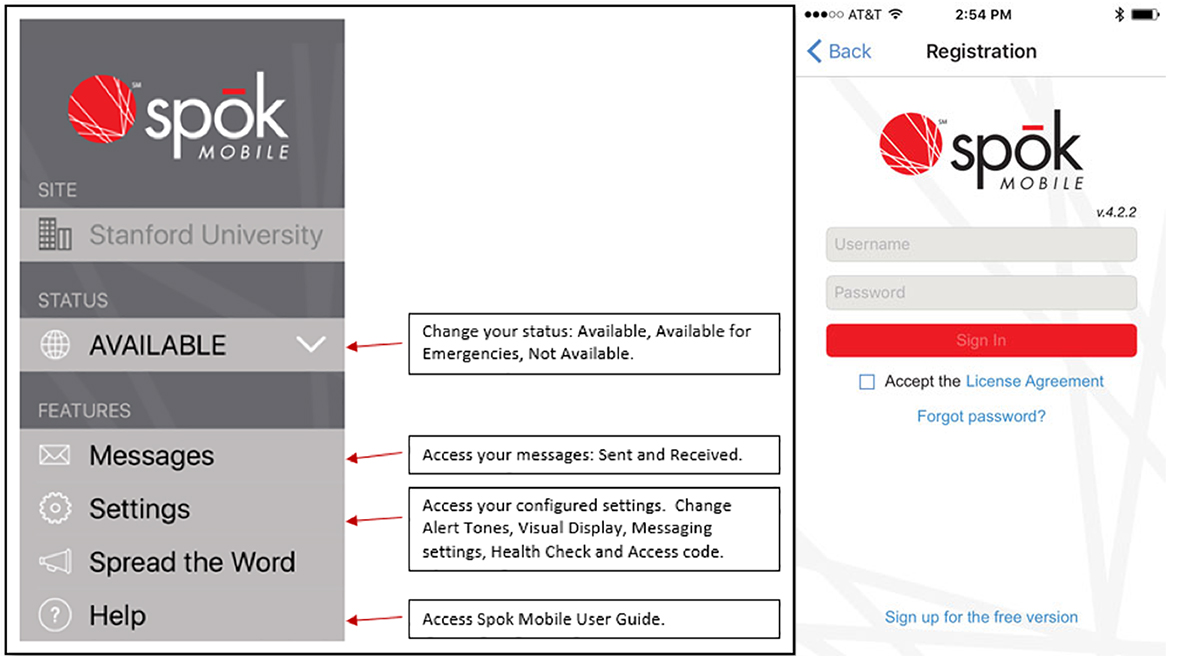Tap the Back button on Registration screen
1200x656 pixels.
coord(839,51)
